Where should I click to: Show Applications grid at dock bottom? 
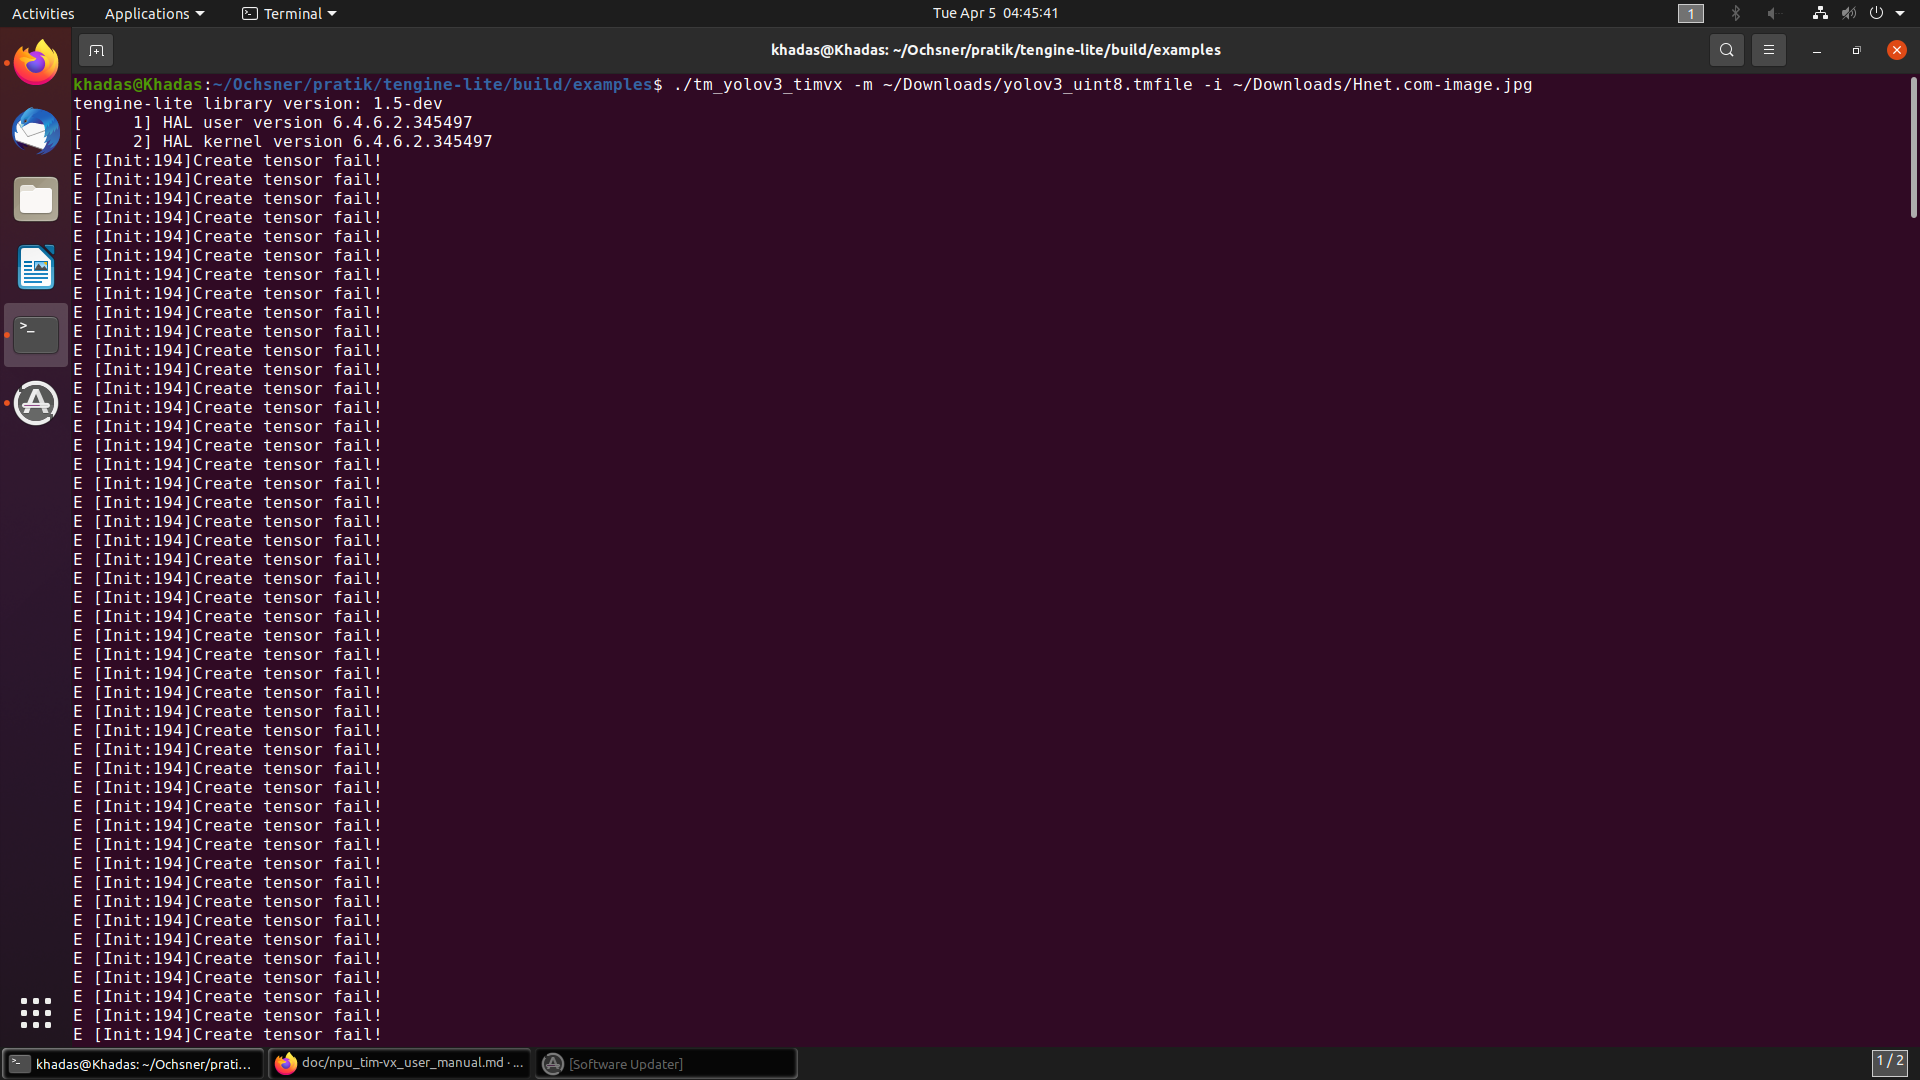click(x=36, y=1012)
